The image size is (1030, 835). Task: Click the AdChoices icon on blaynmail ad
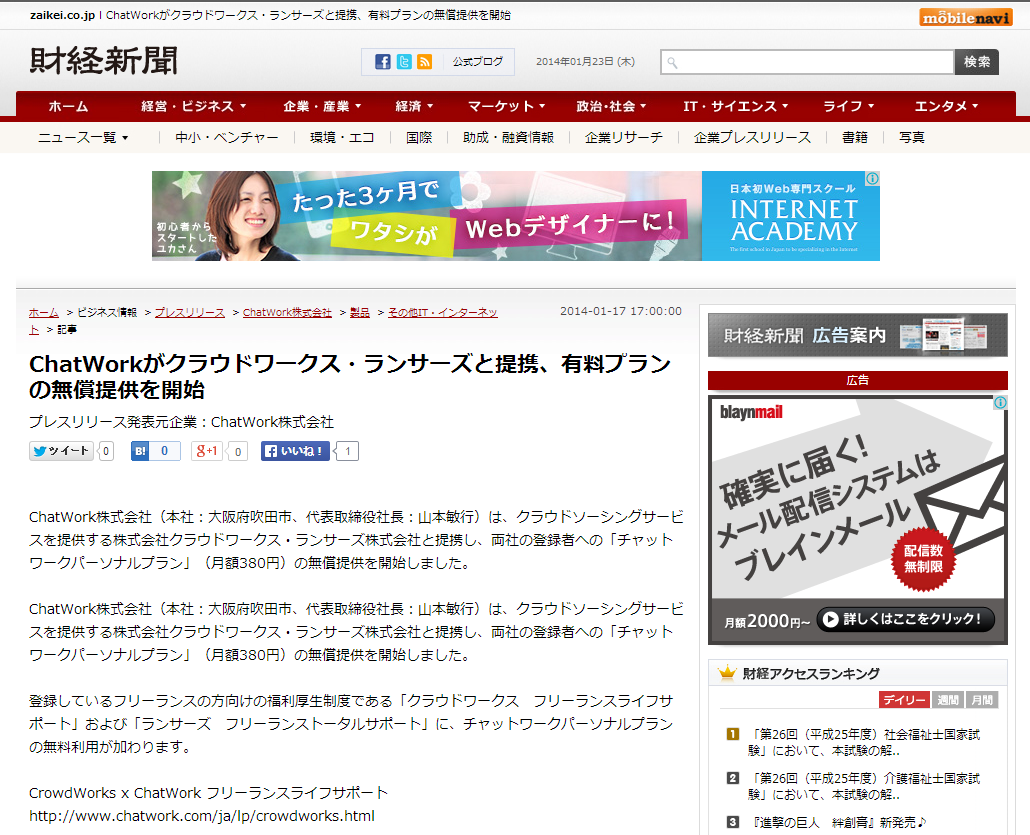coord(1000,403)
